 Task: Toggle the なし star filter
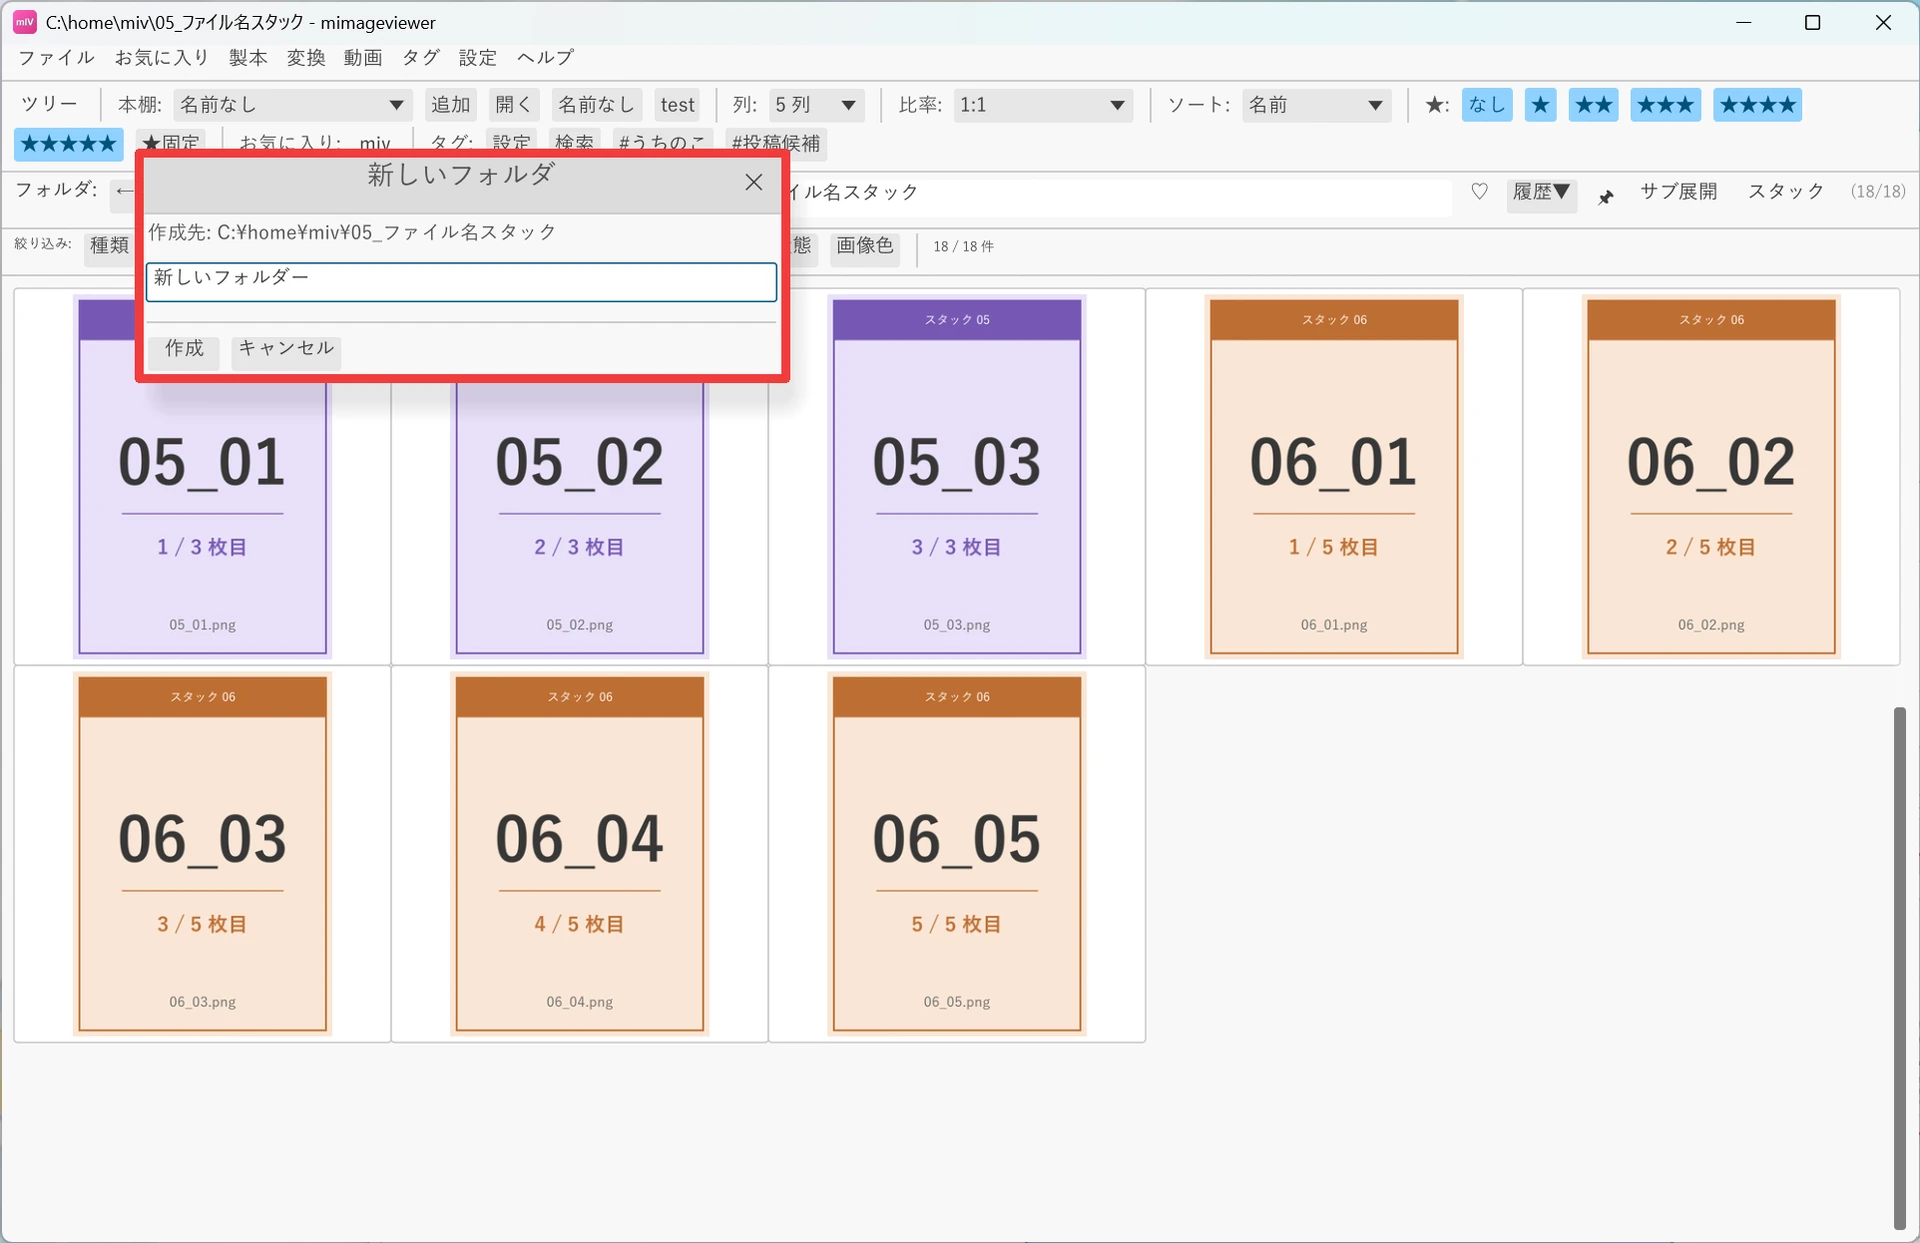[x=1487, y=105]
